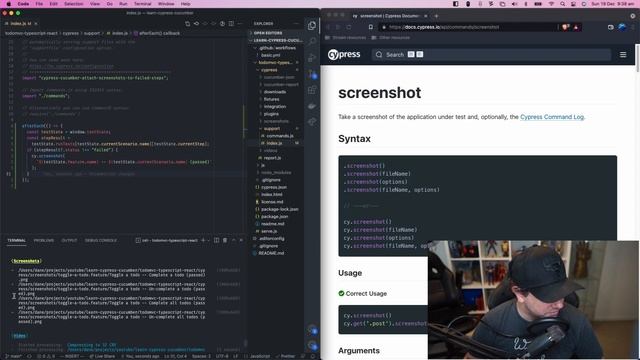Image resolution: width=640 pixels, height=360 pixels.
Task: Click the browser reload icon
Action: [x=349, y=27]
